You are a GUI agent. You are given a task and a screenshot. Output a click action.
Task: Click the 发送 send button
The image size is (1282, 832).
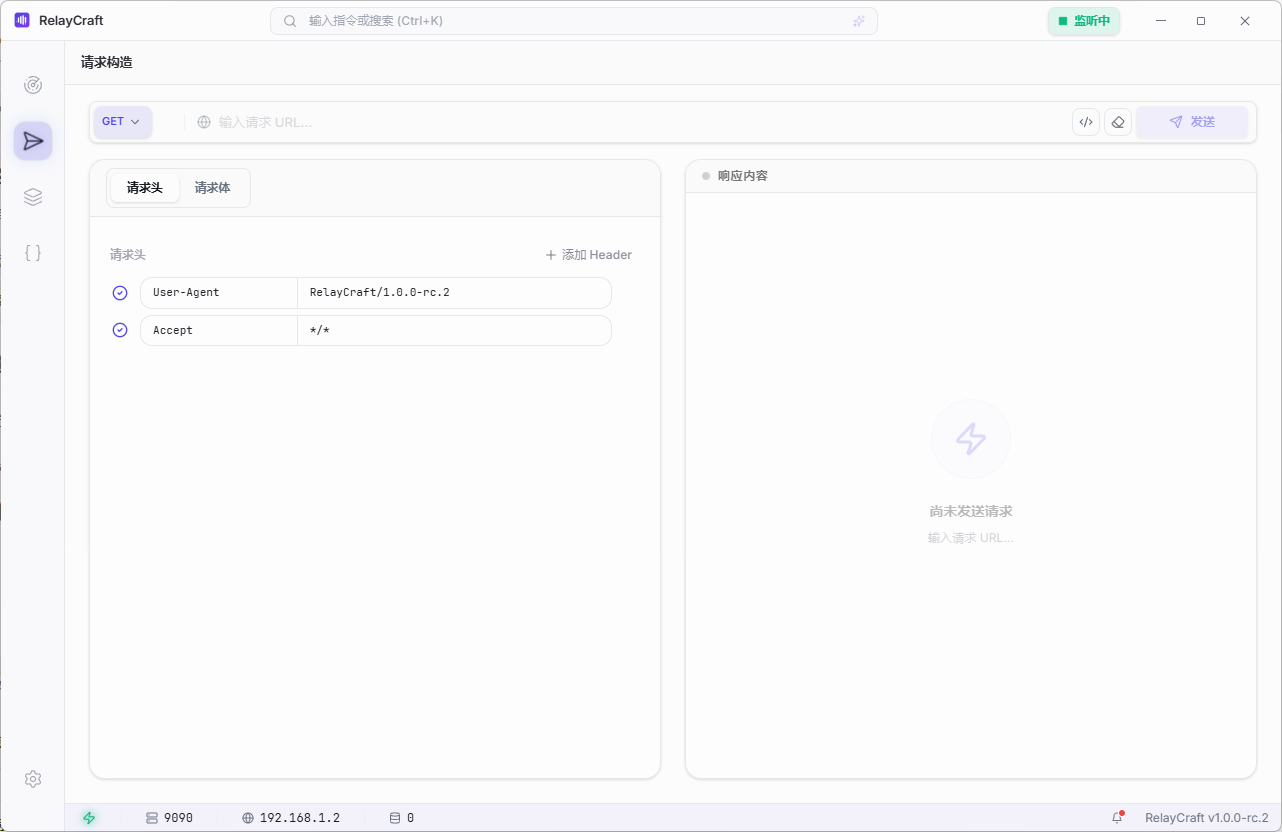[x=1191, y=122]
